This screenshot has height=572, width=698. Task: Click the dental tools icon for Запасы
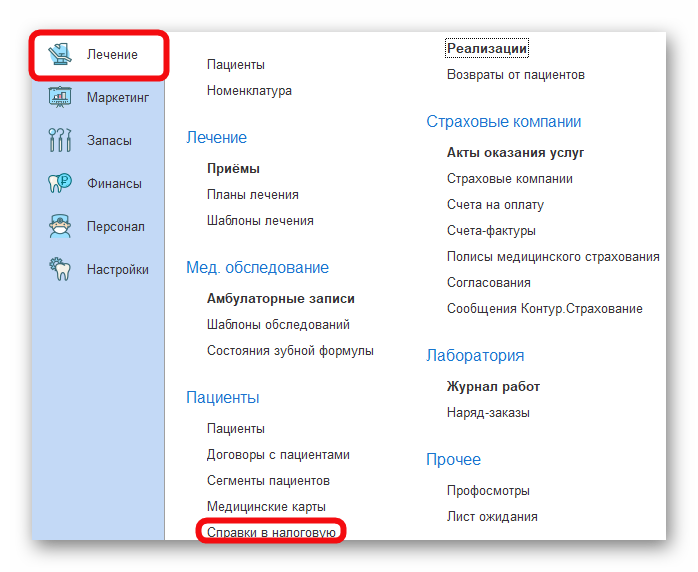[60, 140]
